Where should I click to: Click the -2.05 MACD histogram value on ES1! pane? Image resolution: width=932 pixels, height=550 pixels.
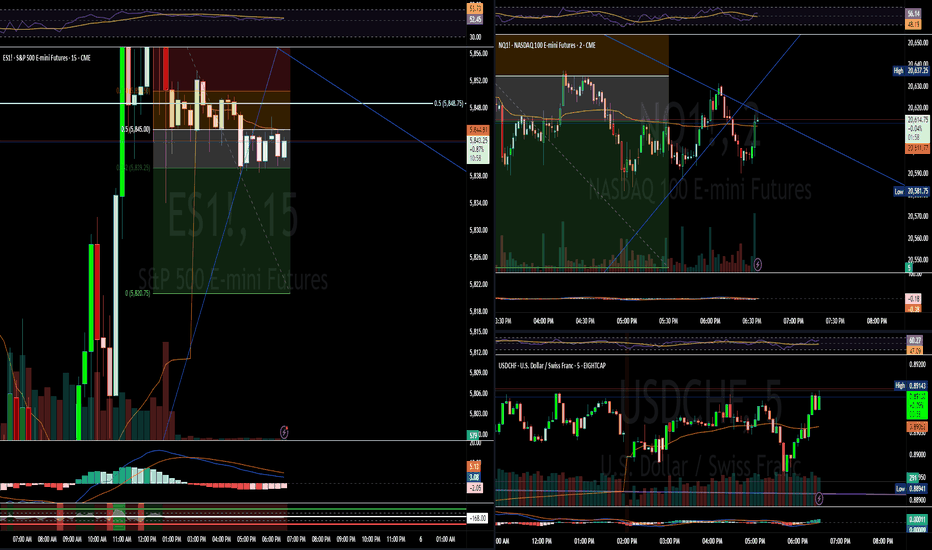click(x=475, y=488)
